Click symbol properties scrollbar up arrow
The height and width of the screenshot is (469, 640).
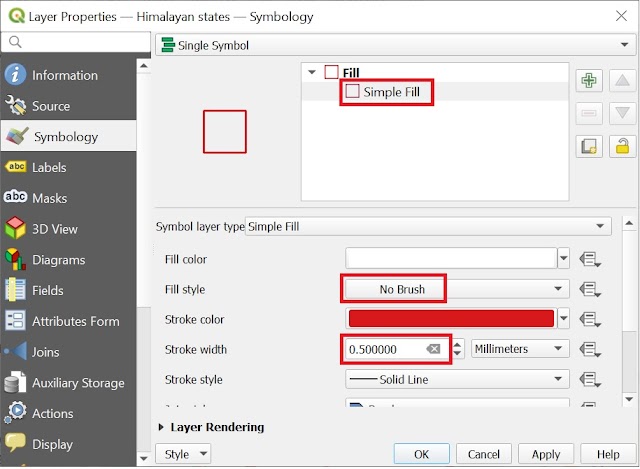click(x=629, y=223)
